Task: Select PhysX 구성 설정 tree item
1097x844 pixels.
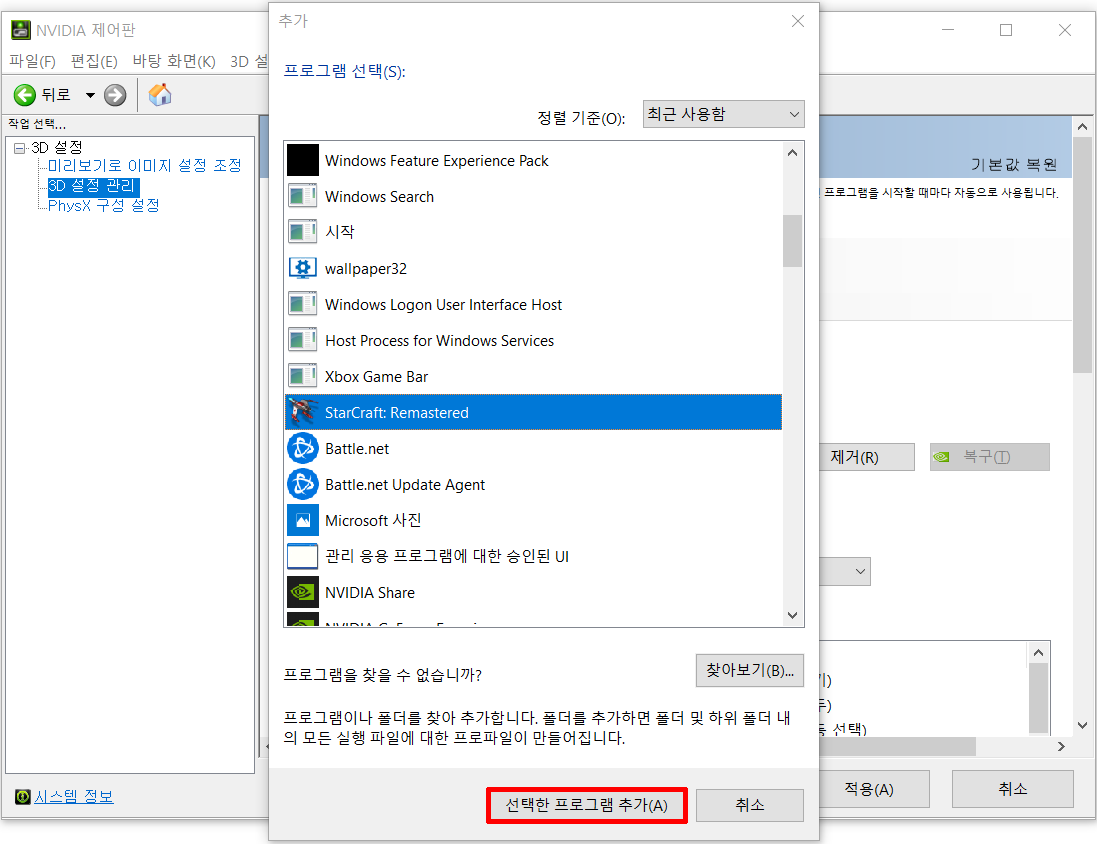Action: (x=104, y=206)
